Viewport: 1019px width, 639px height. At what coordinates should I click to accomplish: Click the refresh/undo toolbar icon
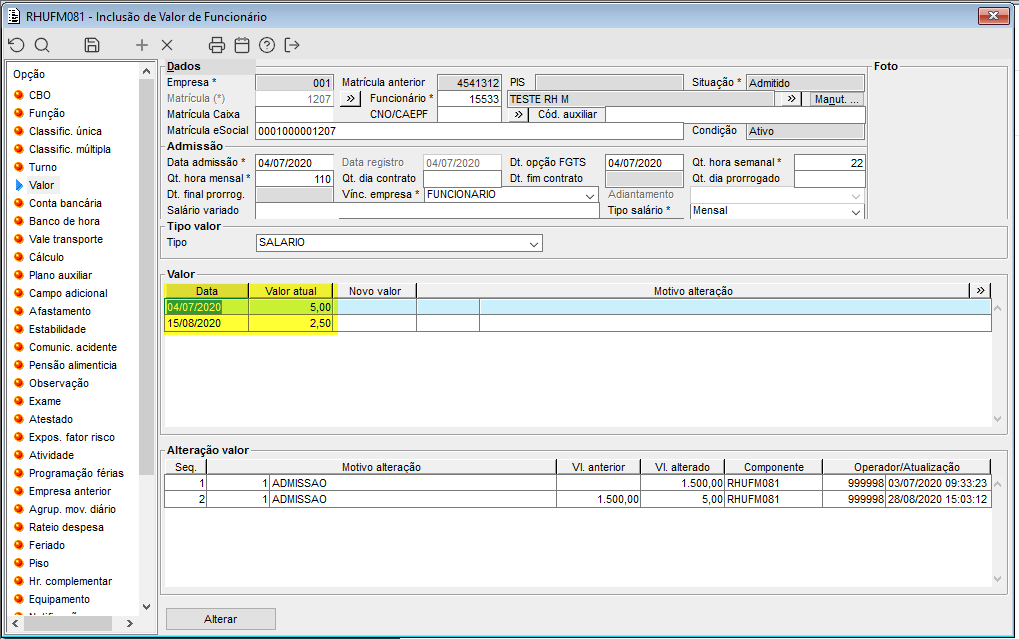tap(16, 45)
